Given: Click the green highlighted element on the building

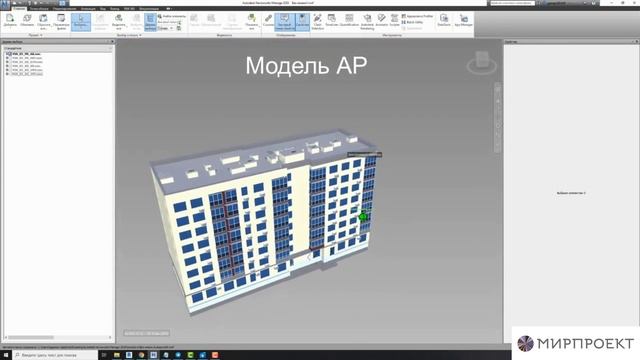Looking at the screenshot, I should click(363, 216).
